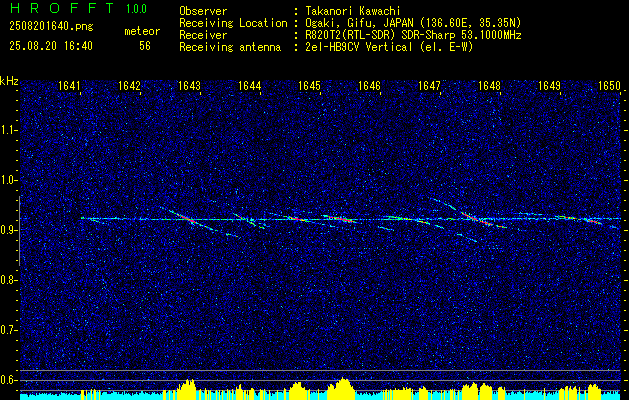Click the red meteor echo near 1648
Screen dimensions: 629x400
[x=478, y=220]
